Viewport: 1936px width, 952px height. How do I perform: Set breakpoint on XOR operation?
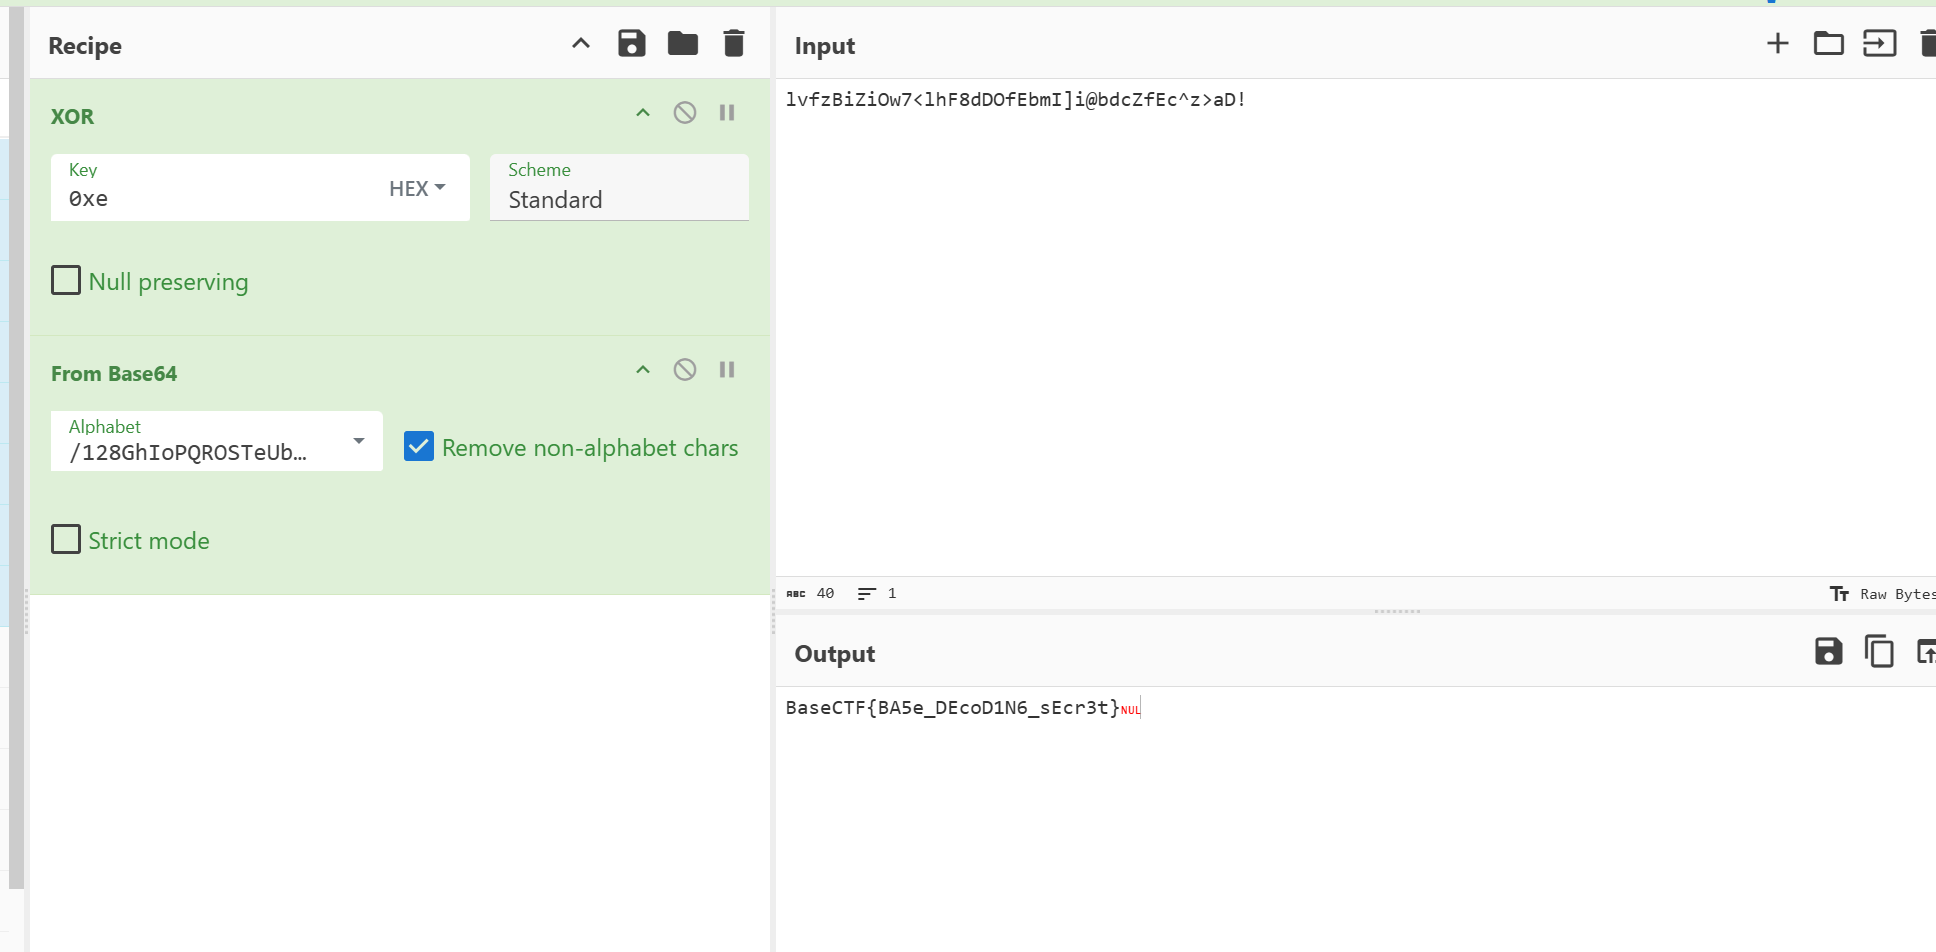[x=727, y=113]
